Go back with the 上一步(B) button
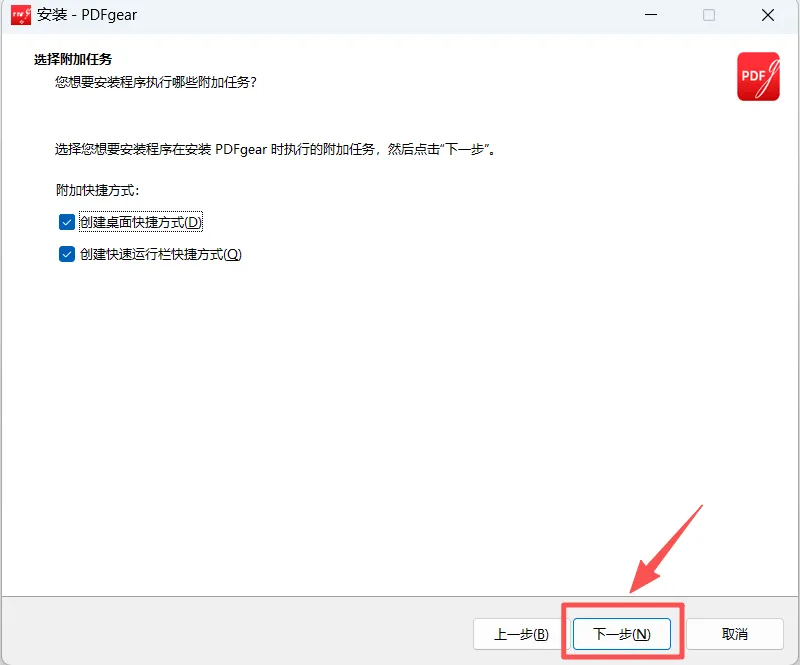The width and height of the screenshot is (800, 665). pyautogui.click(x=521, y=634)
